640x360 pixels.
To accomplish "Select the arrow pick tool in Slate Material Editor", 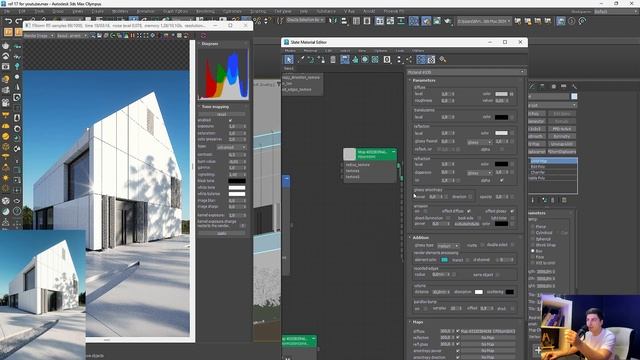I will (289, 60).
